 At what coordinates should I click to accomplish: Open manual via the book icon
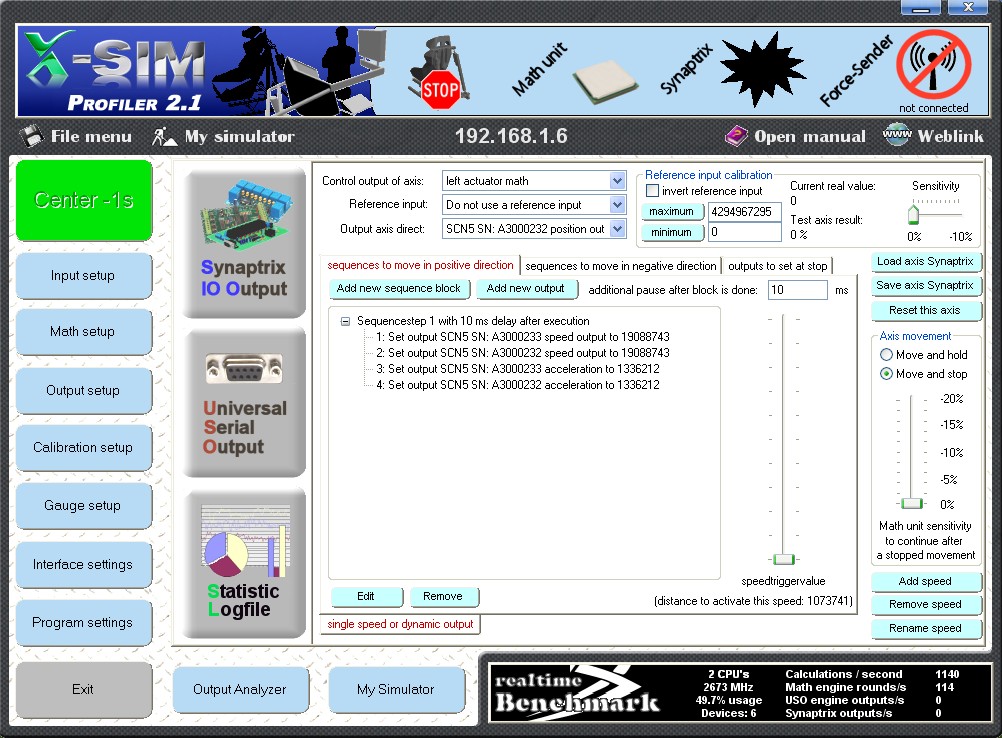pos(736,135)
